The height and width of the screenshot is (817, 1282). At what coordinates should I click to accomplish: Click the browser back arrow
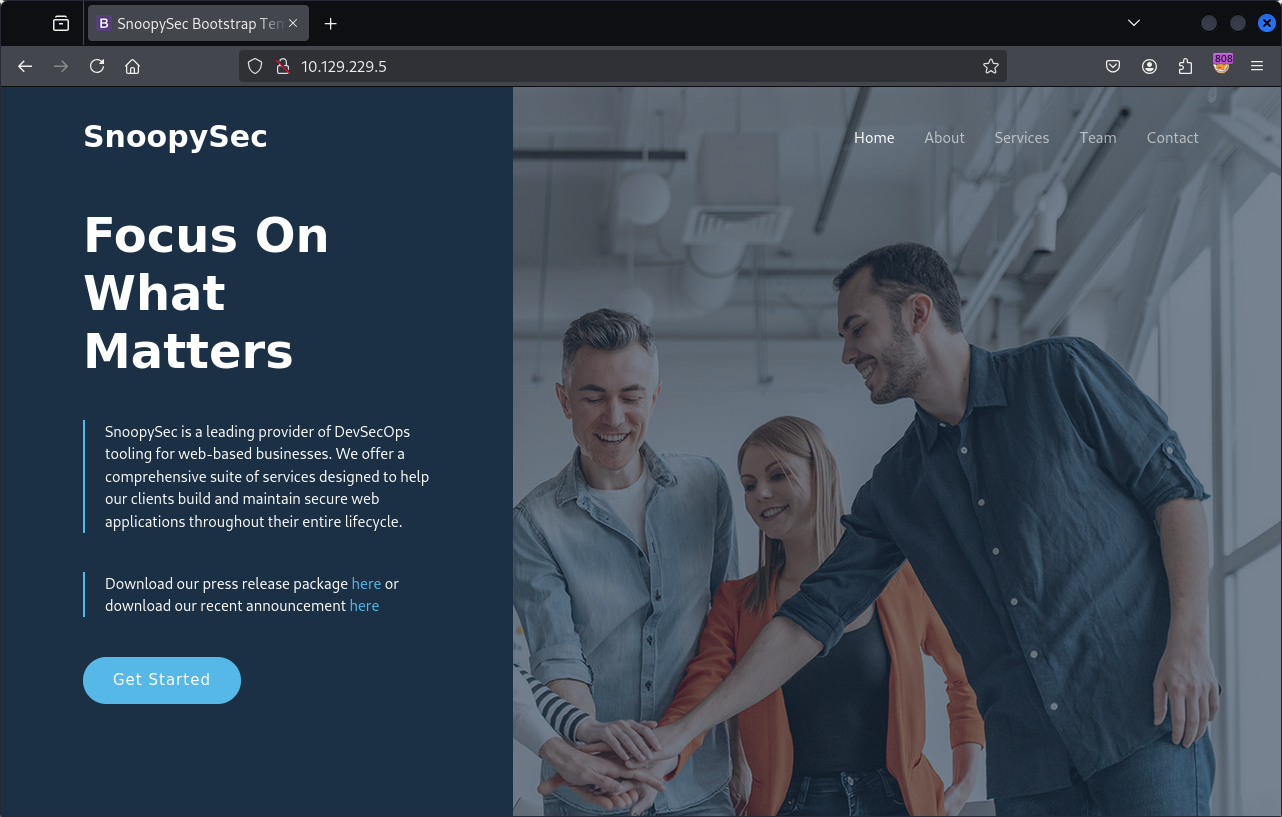pyautogui.click(x=25, y=66)
